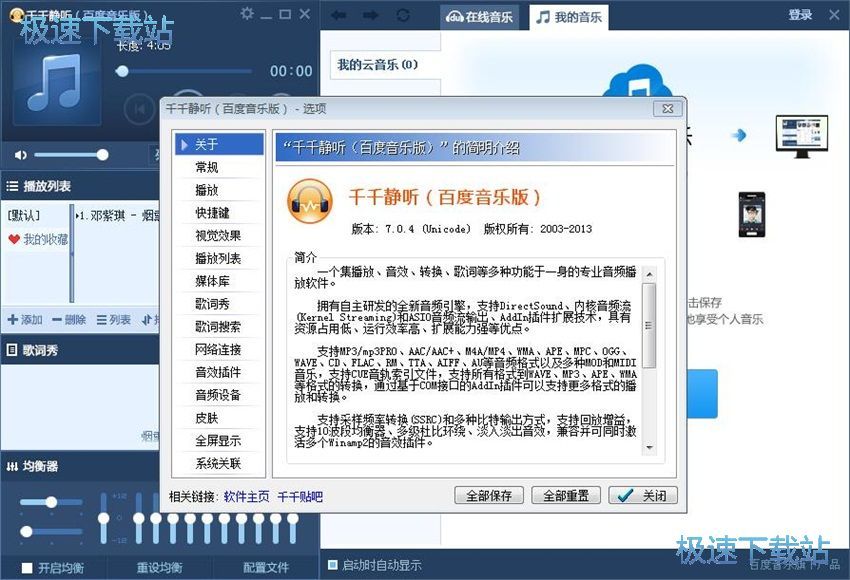This screenshot has width=850, height=580.
Task: Click the browser forward arrow
Action: coord(371,15)
